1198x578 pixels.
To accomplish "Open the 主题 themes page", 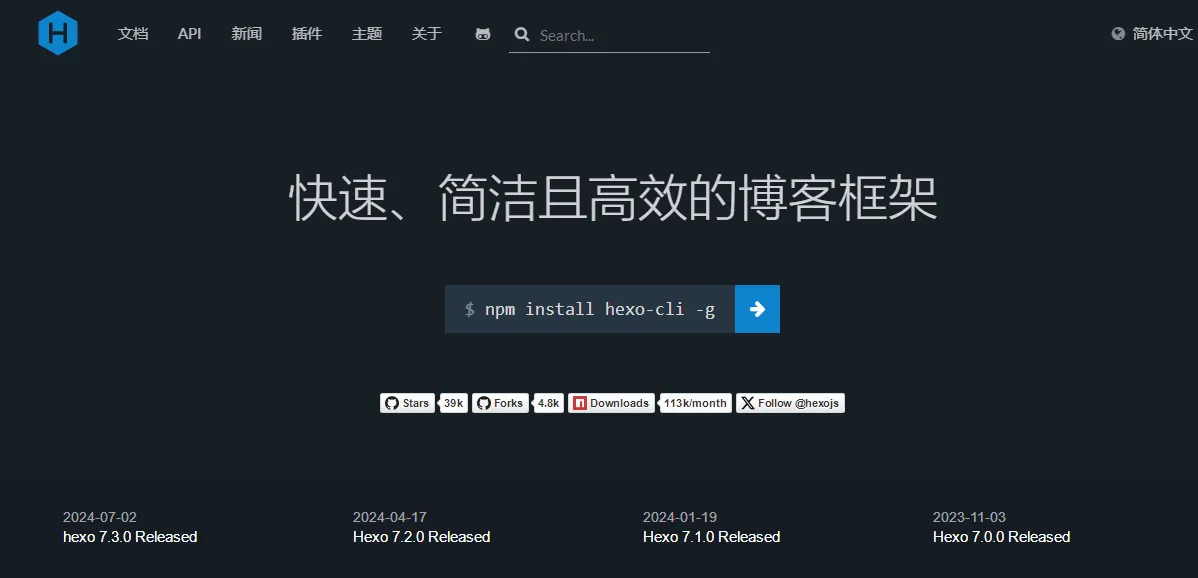I will (x=367, y=34).
